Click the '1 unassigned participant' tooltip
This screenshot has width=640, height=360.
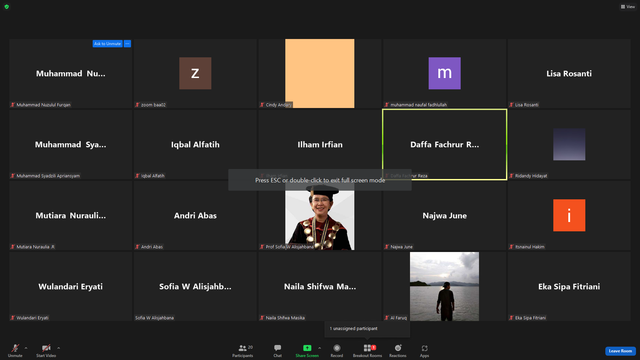coord(367,329)
